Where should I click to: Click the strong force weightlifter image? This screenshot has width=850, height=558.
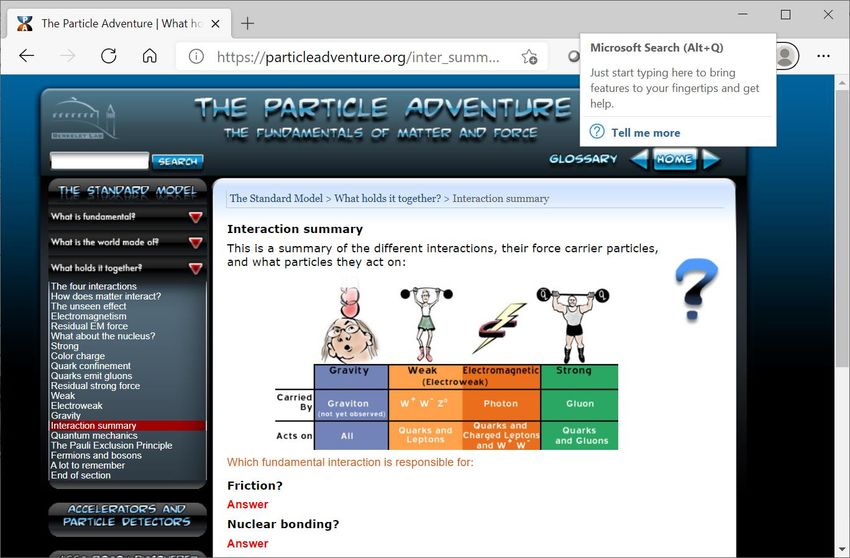[573, 324]
